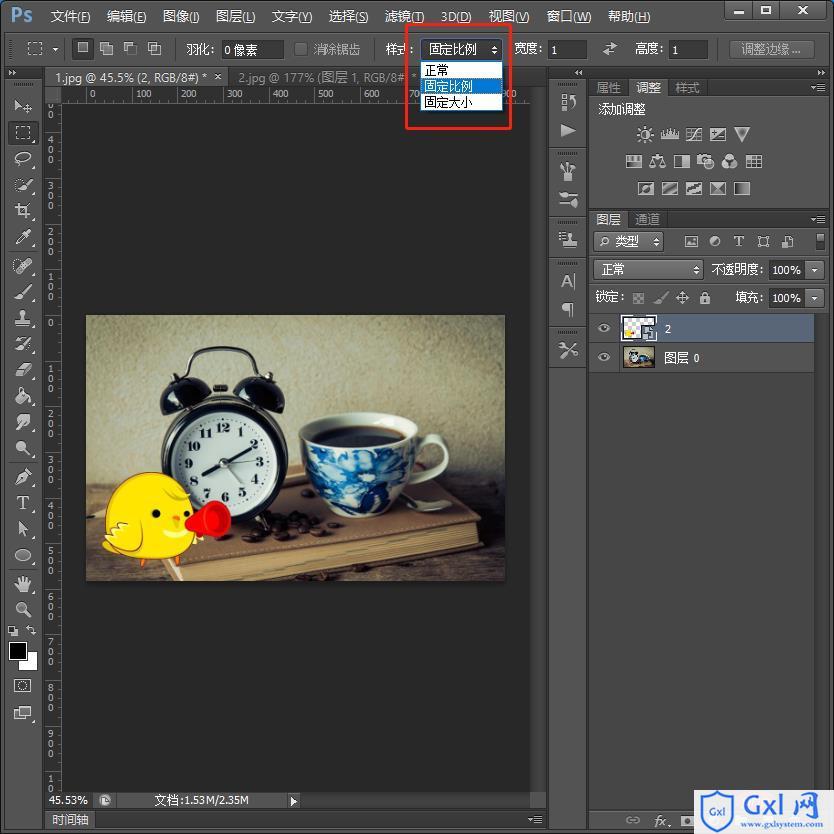Click the 羽化 feather input field
Image resolution: width=834 pixels, height=834 pixels.
click(252, 49)
